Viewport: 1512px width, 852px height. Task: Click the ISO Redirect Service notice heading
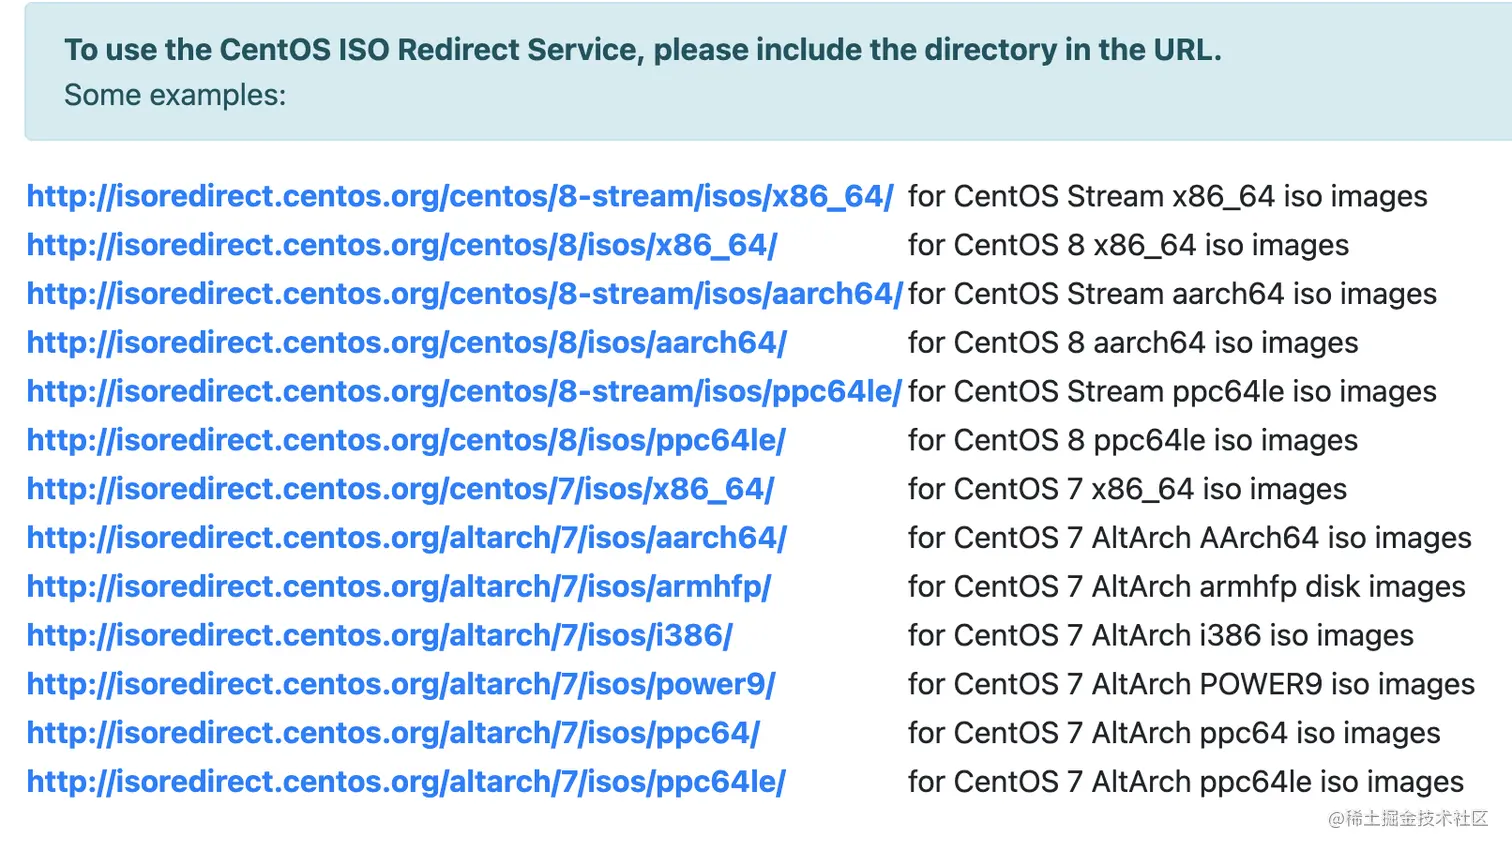click(x=642, y=50)
